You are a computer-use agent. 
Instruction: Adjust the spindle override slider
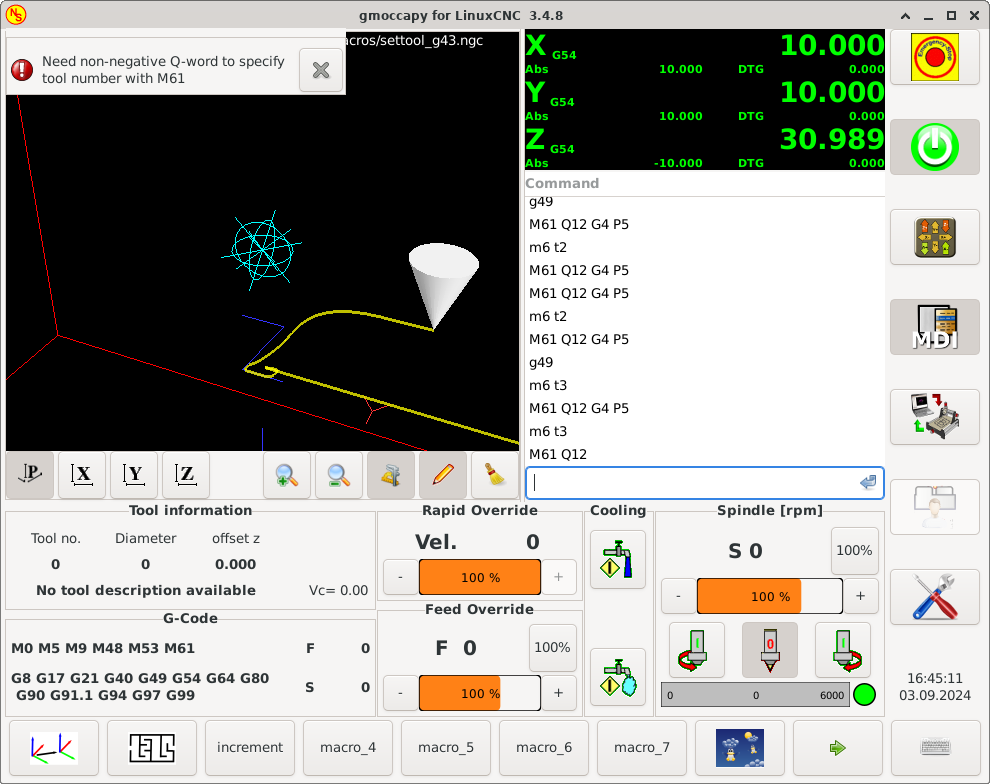tap(770, 596)
